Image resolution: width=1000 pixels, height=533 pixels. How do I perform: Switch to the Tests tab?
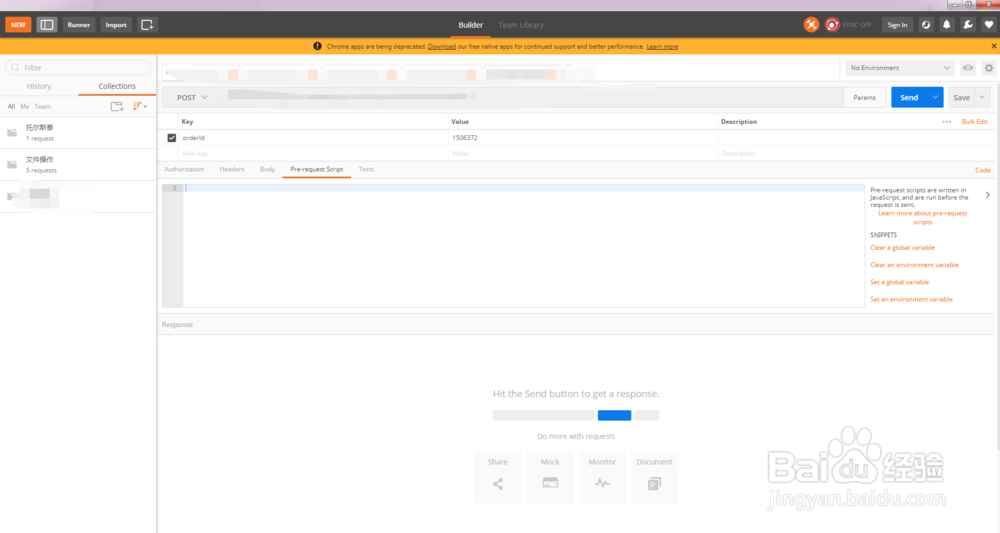(x=366, y=170)
